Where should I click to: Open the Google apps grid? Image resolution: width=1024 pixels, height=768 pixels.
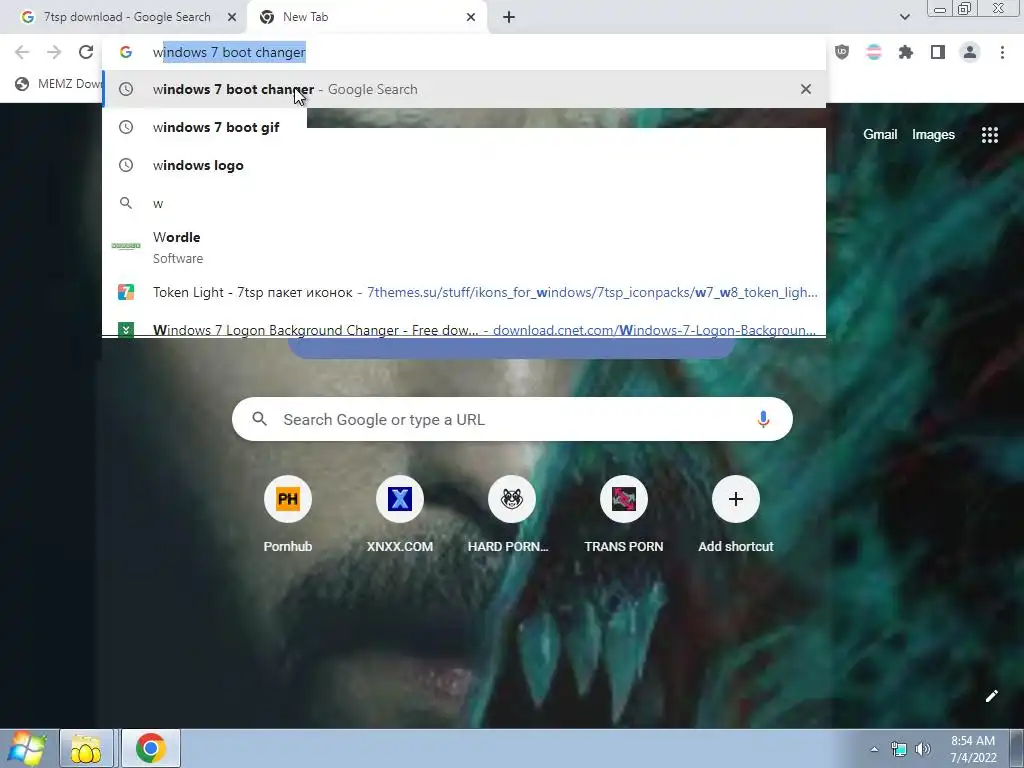989,135
